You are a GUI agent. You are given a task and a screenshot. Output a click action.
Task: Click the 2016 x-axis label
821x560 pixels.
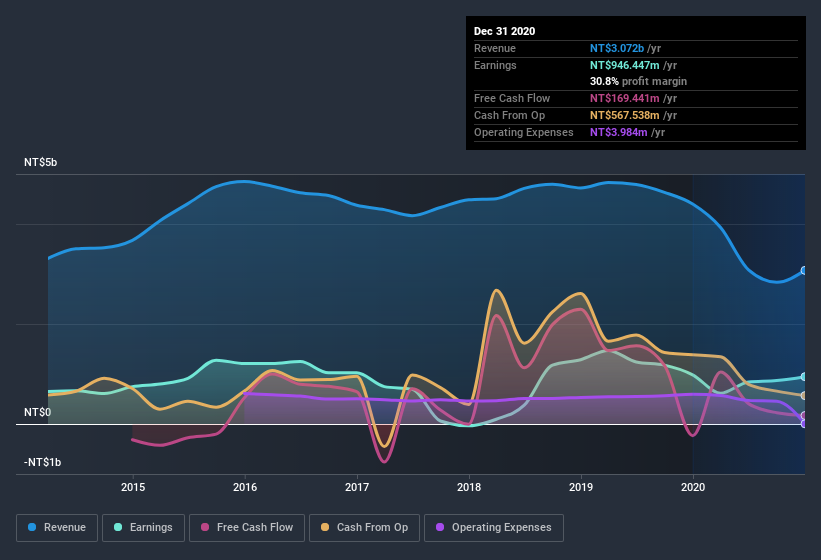[x=245, y=487]
